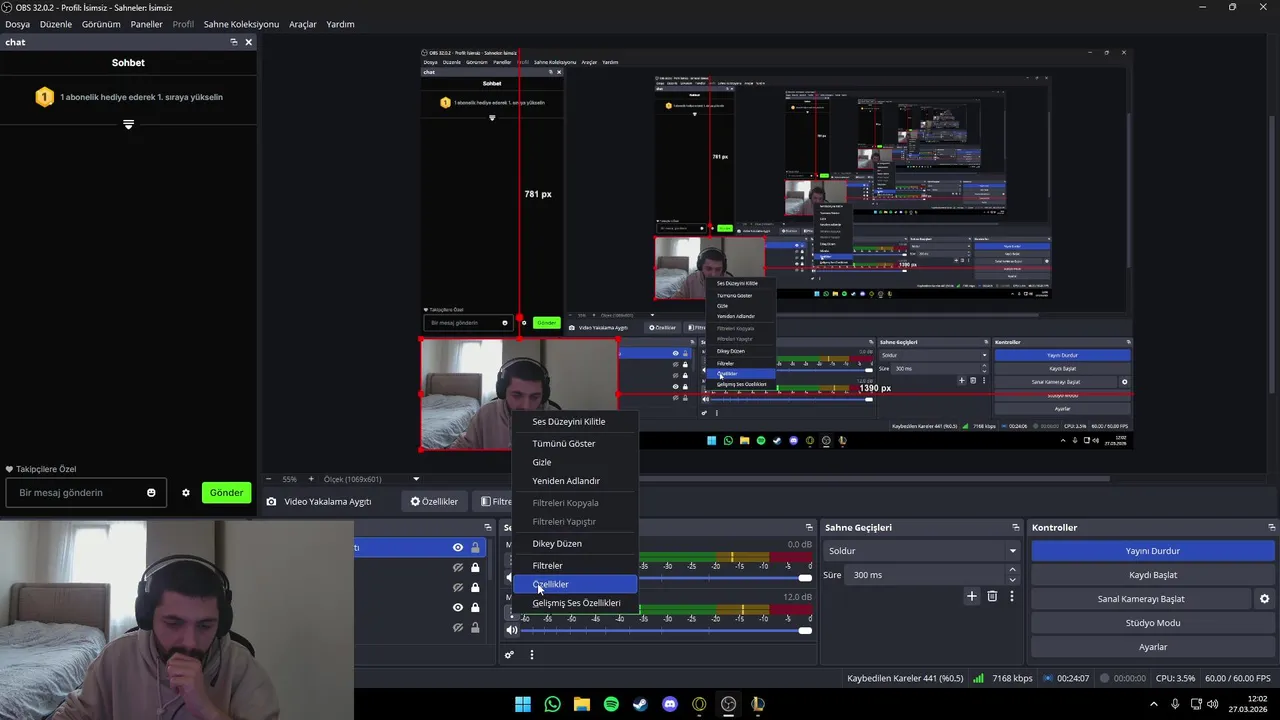The height and width of the screenshot is (720, 1280).
Task: Lock the bottom source in sources list
Action: coord(475,627)
